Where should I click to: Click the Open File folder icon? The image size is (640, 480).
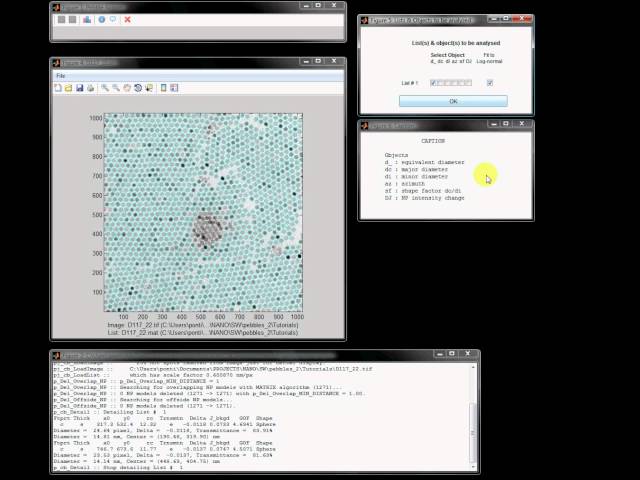point(69,88)
